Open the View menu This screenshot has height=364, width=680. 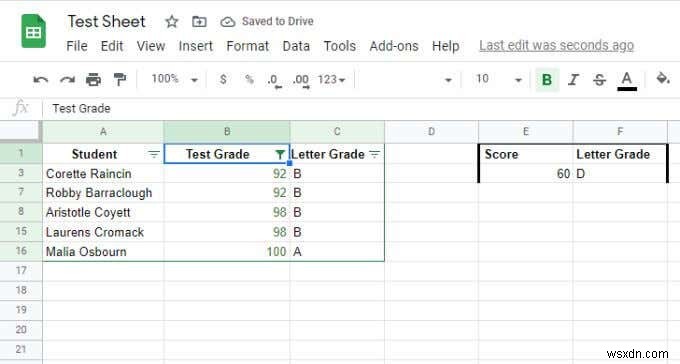click(x=150, y=46)
